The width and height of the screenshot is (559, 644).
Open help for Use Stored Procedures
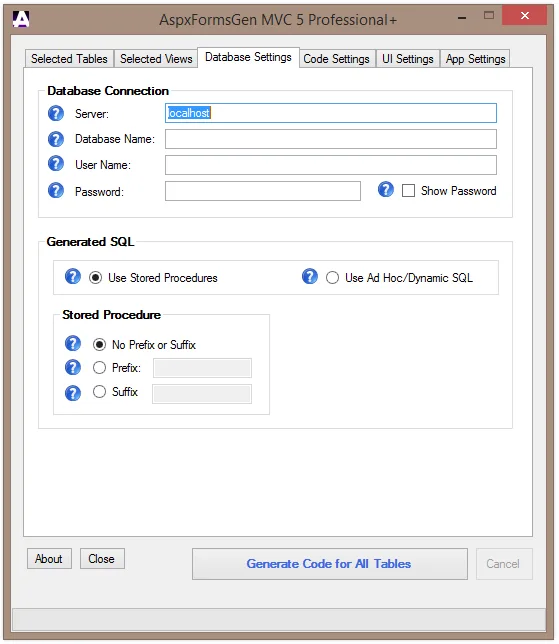[x=73, y=276]
